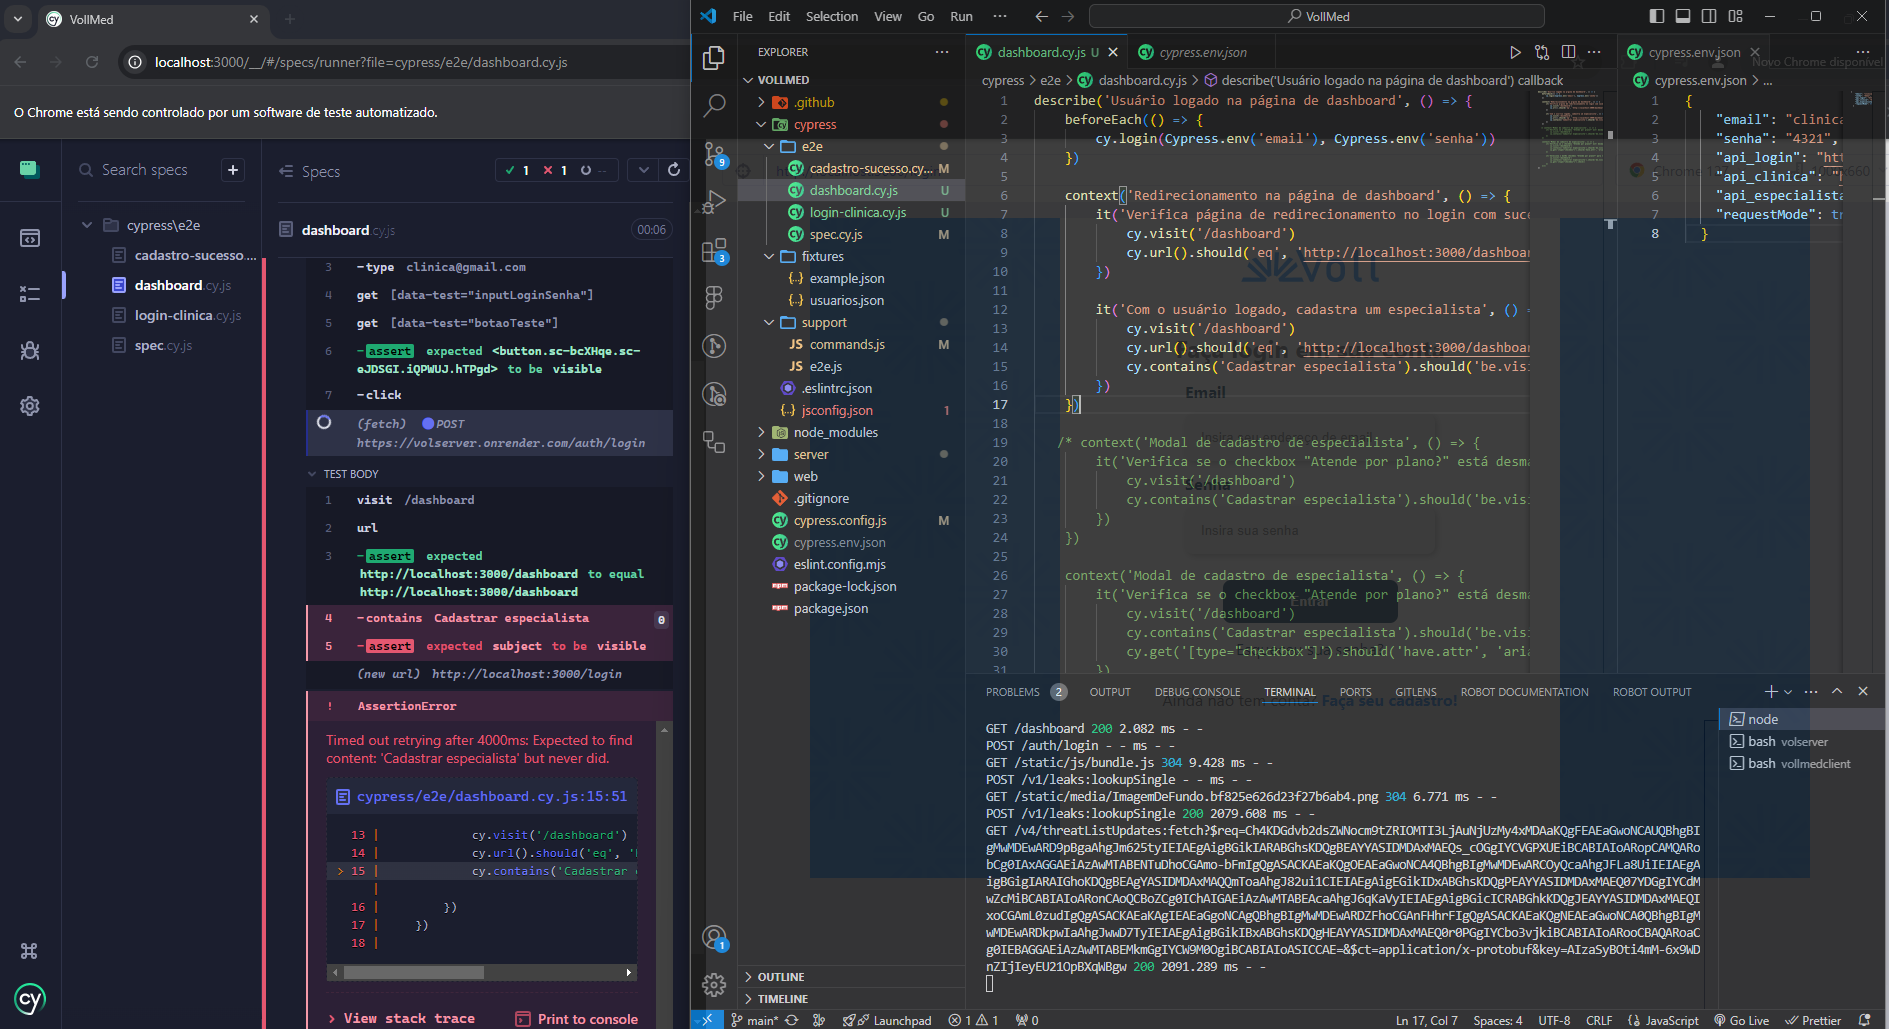Viewport: 1889px width, 1029px height.
Task: Click the notifications bell in VS Code status bar
Action: click(x=1864, y=1020)
